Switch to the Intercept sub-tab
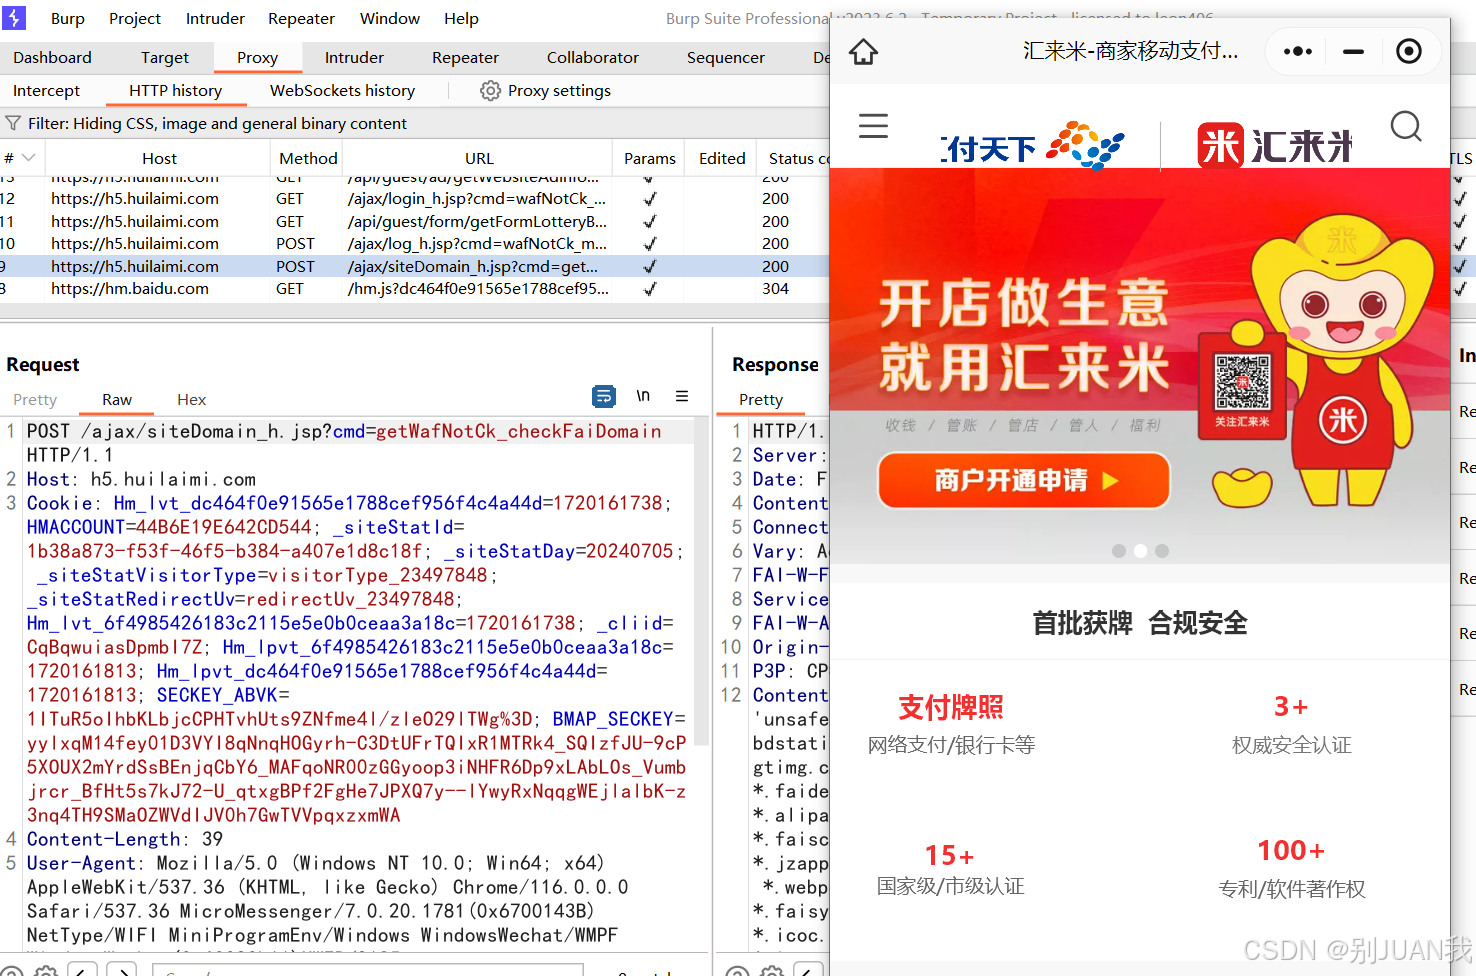Screen dimensions: 1476x976 (x=46, y=90)
